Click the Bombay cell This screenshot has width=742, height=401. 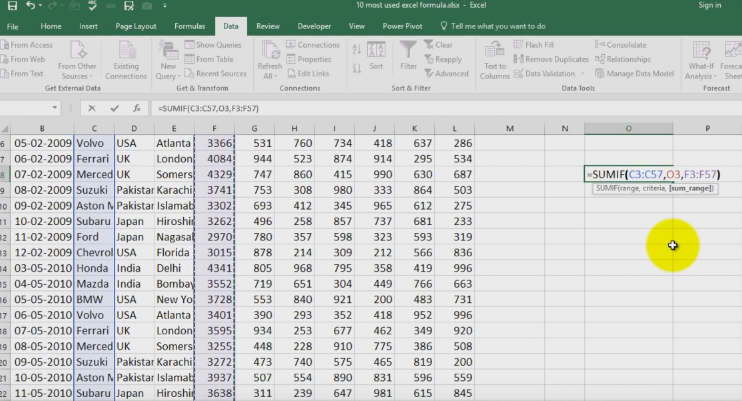coord(174,284)
